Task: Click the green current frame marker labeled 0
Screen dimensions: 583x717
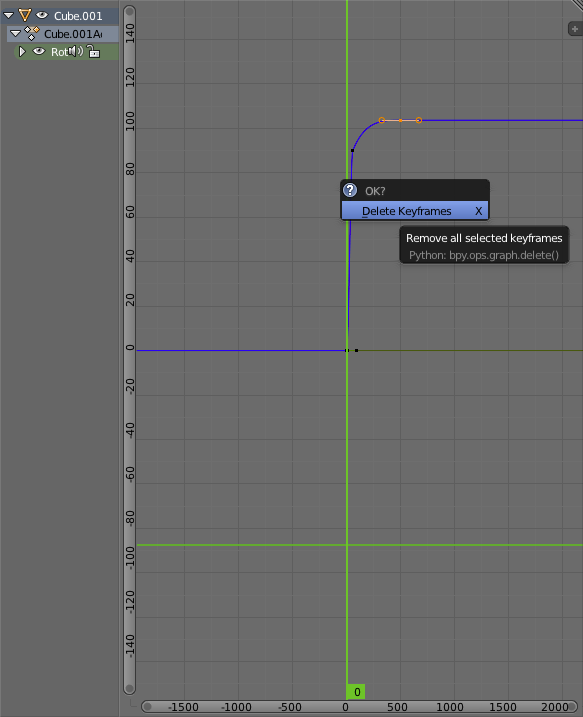Action: coord(356,692)
